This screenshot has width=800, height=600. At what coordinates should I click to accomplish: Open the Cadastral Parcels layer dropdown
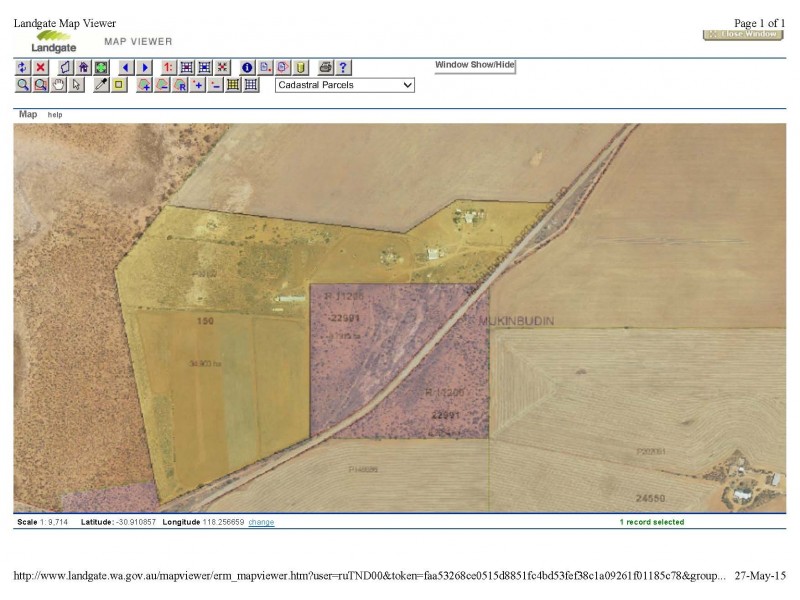[343, 85]
